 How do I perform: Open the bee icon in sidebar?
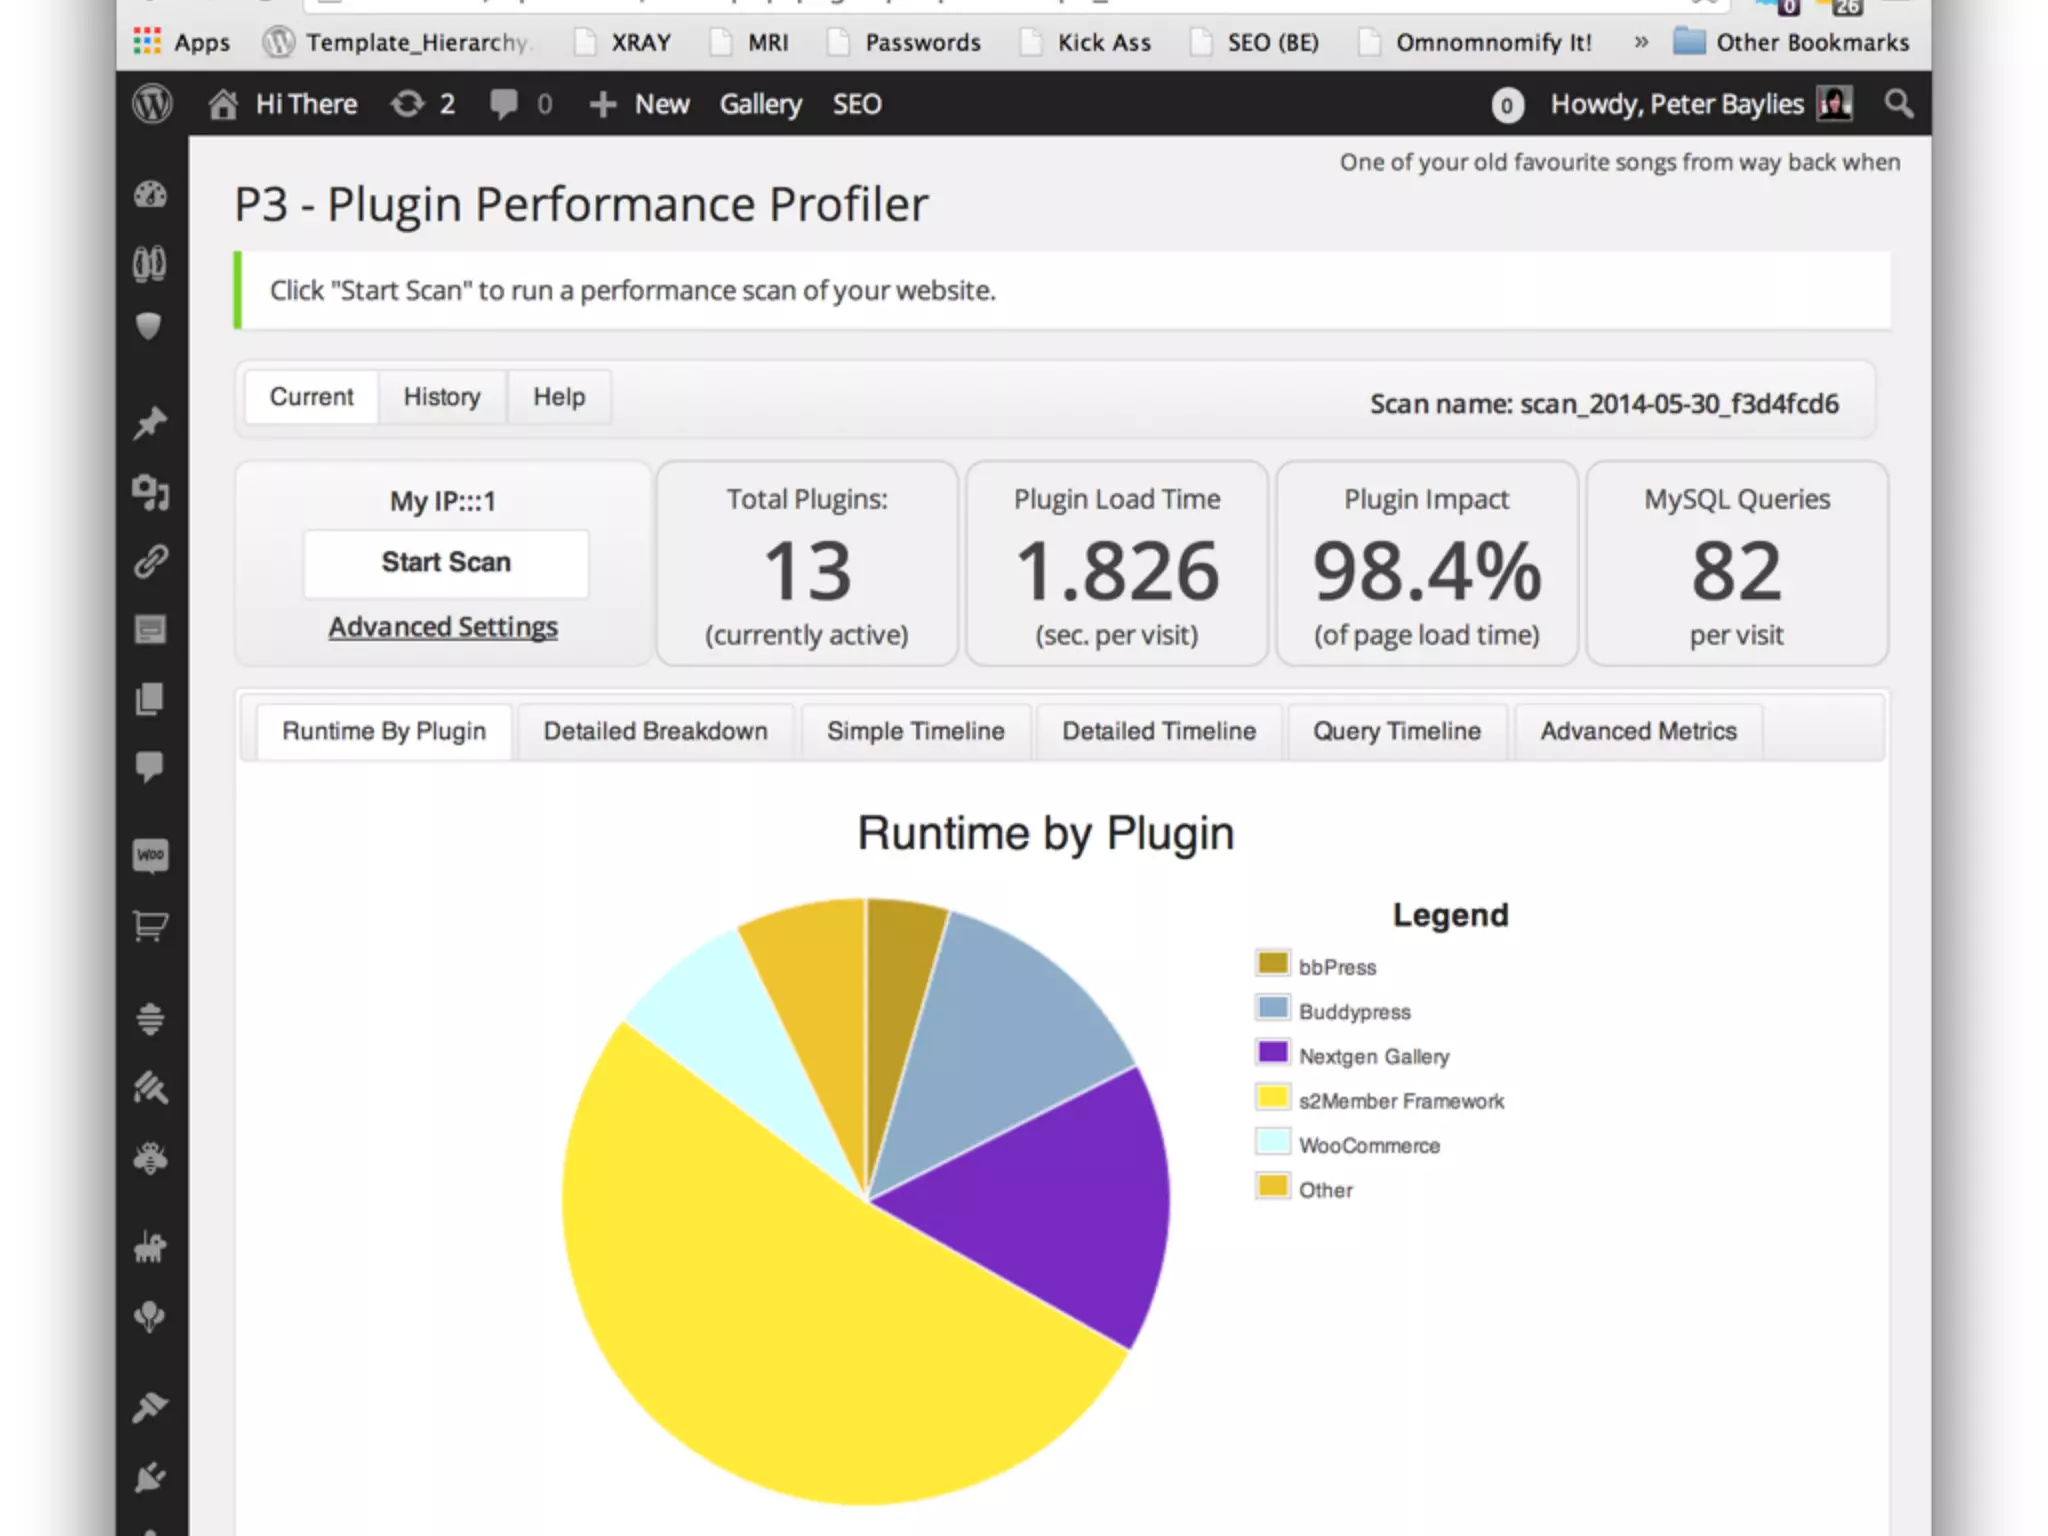(150, 1157)
